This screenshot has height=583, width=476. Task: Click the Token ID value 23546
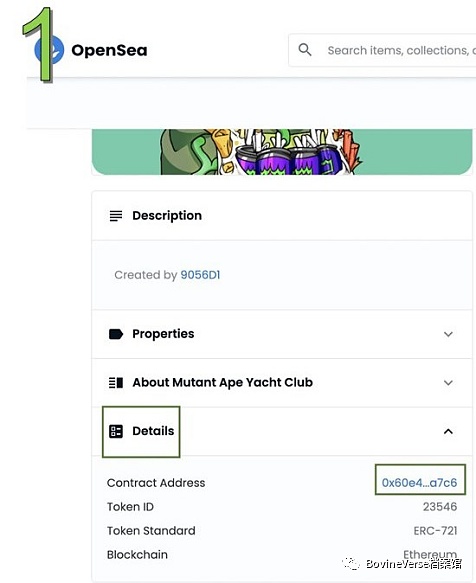click(440, 506)
